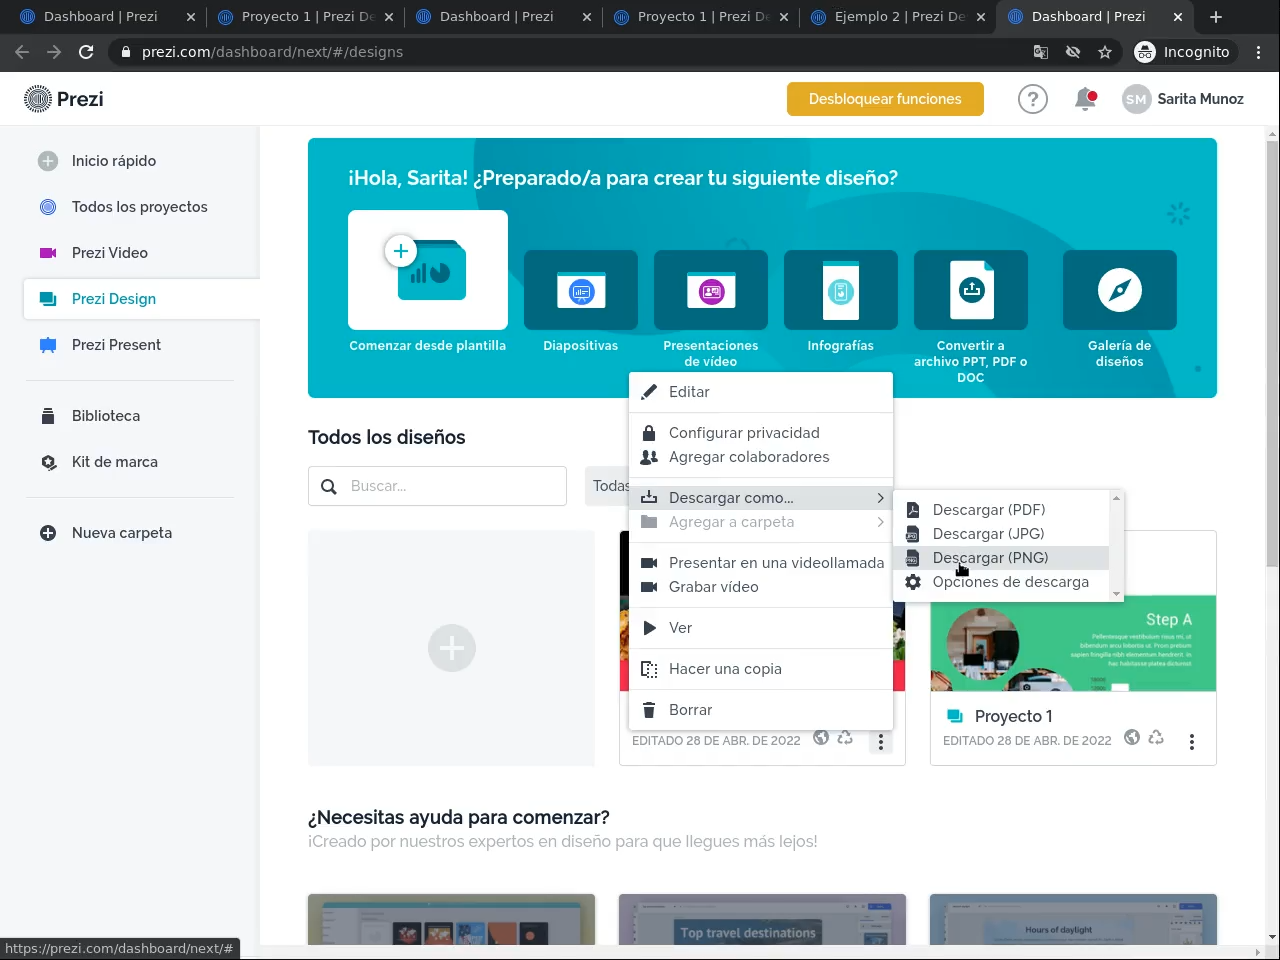Select Editar from the context menu
The width and height of the screenshot is (1280, 960).
761,392
